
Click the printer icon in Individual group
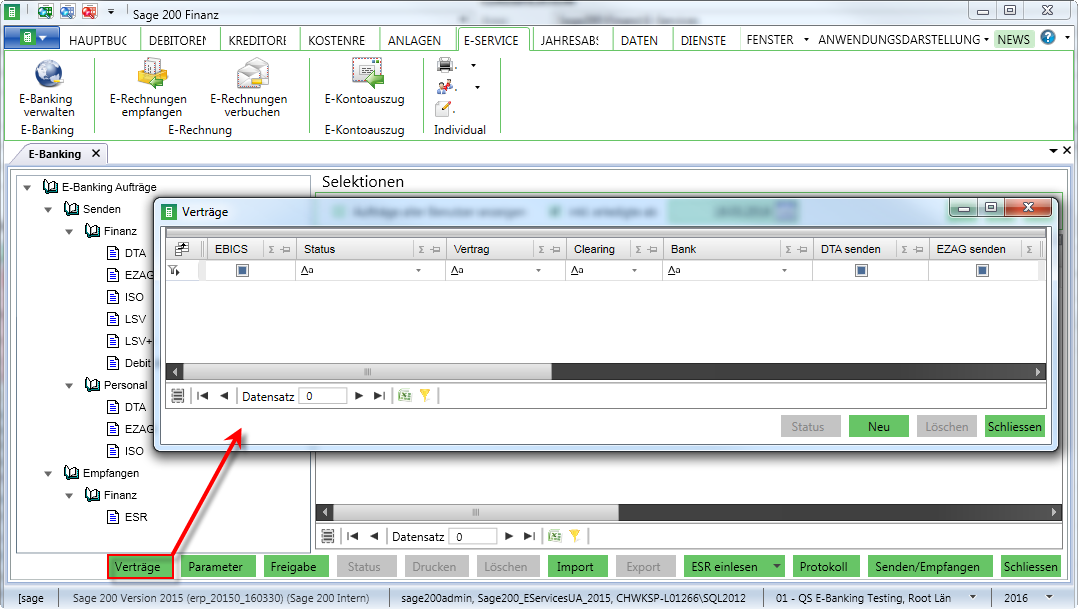point(445,65)
